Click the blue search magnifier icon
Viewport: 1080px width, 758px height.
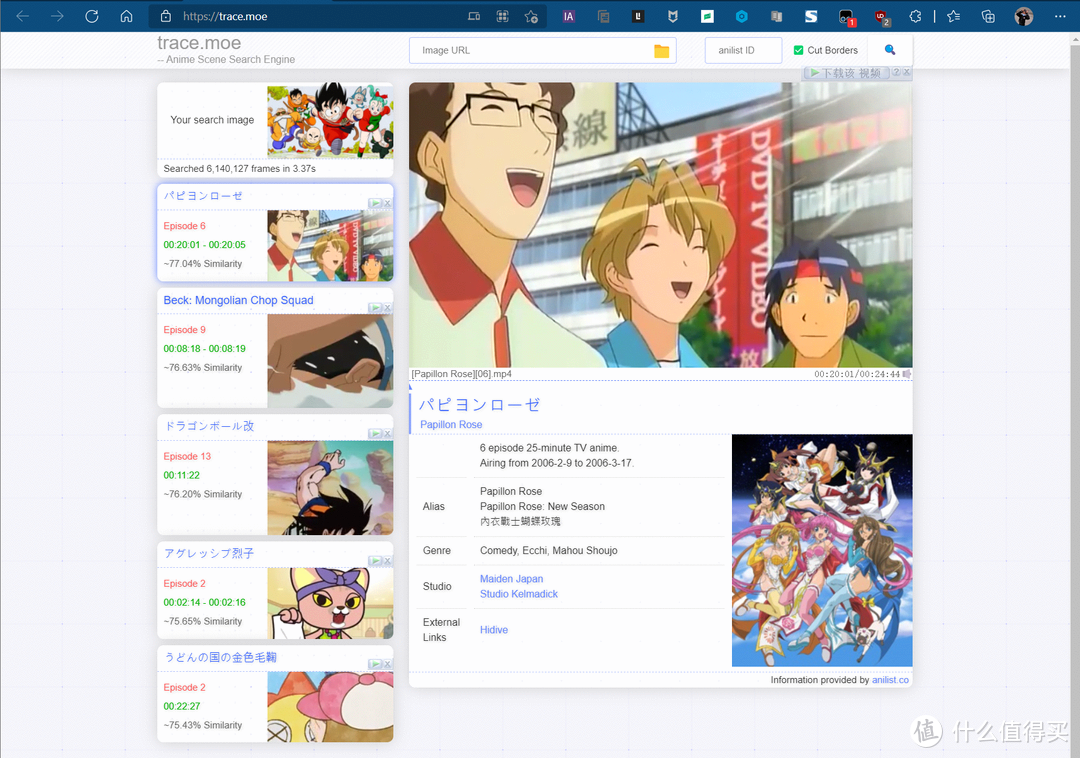click(x=890, y=50)
